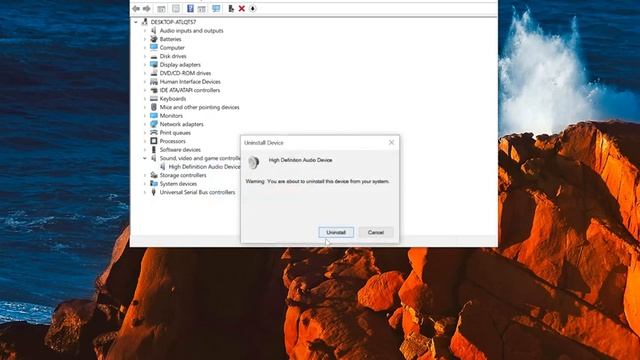Click the Batteries category icon
Screen dimensions: 640x360
pyautogui.click(x=154, y=39)
